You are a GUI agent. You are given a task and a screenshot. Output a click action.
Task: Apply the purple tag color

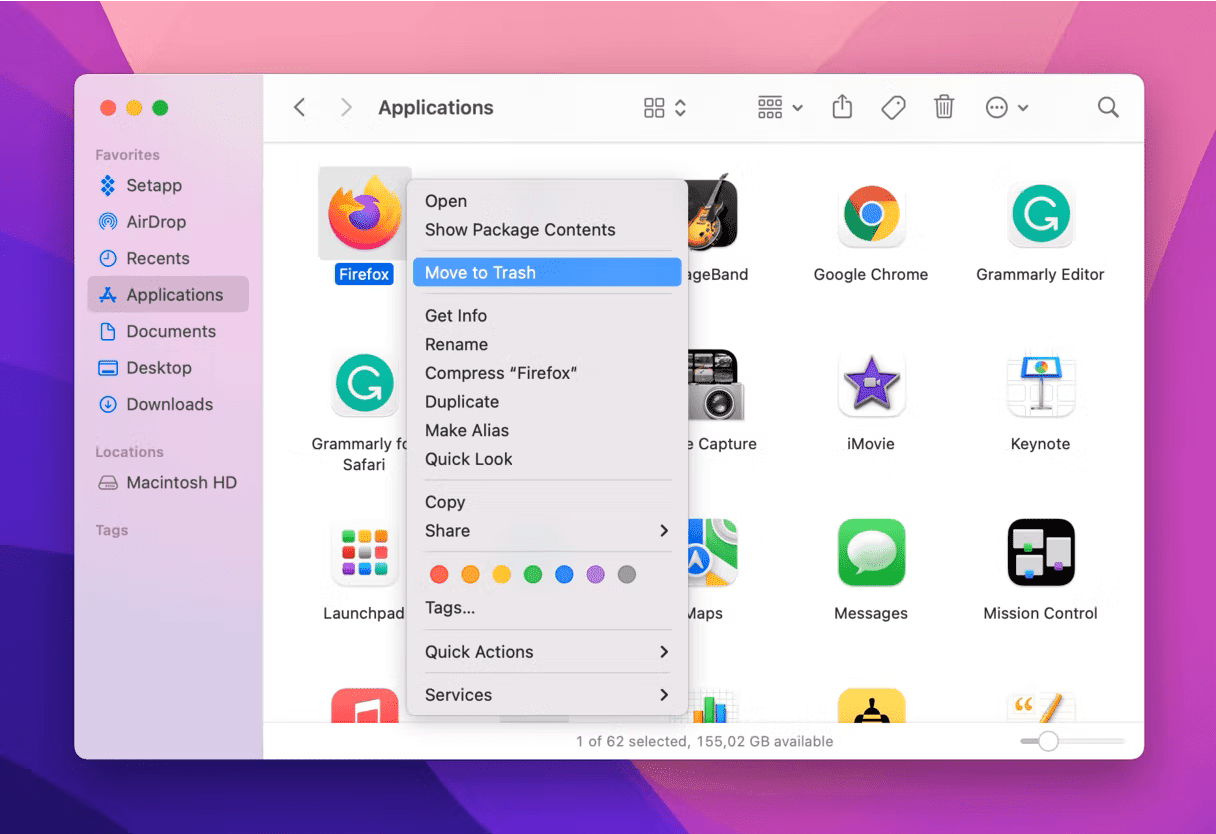595,574
